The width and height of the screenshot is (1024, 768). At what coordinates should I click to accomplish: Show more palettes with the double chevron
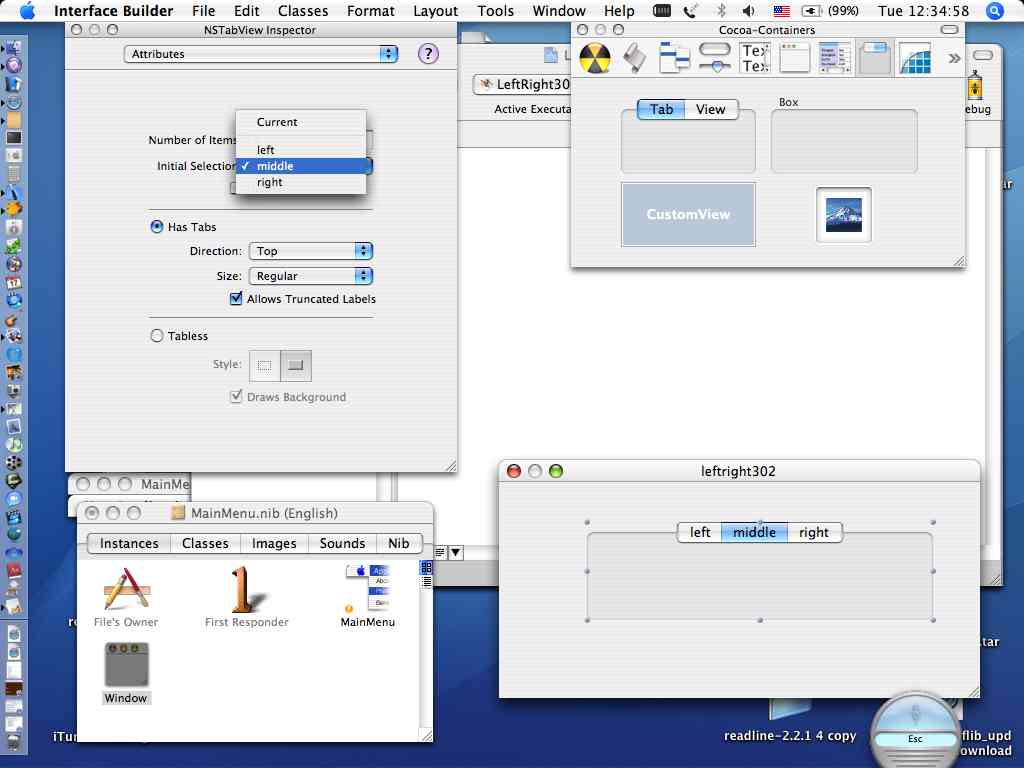pyautogui.click(x=954, y=58)
